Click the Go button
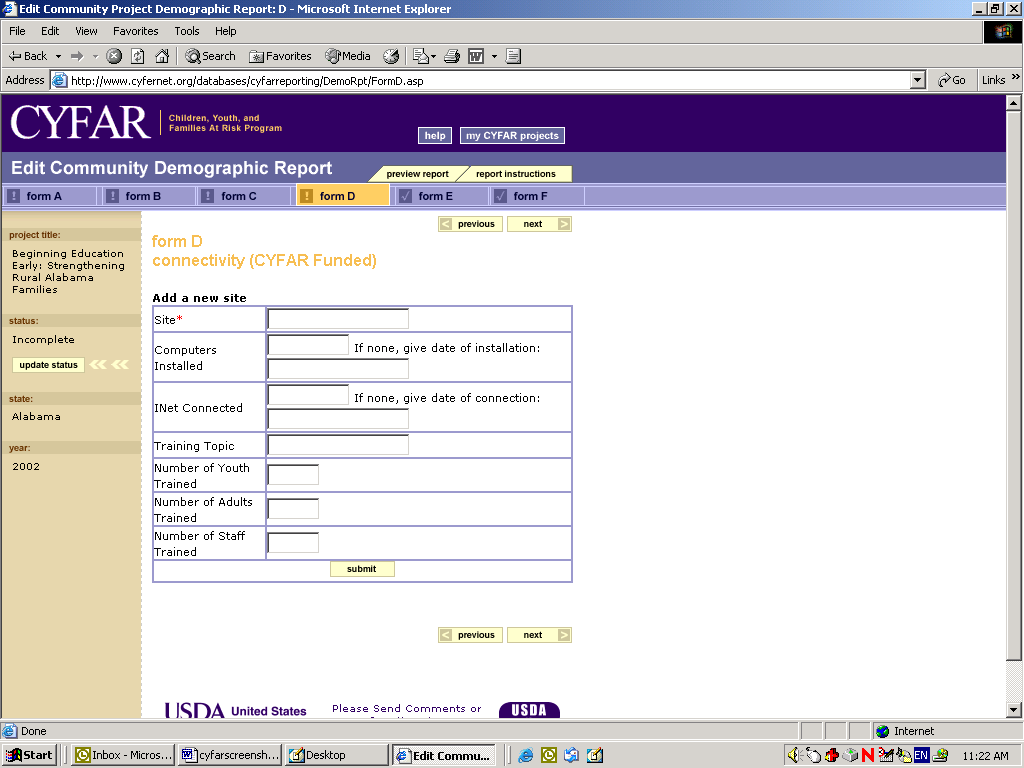Screen dimensions: 1024x768 pos(952,80)
